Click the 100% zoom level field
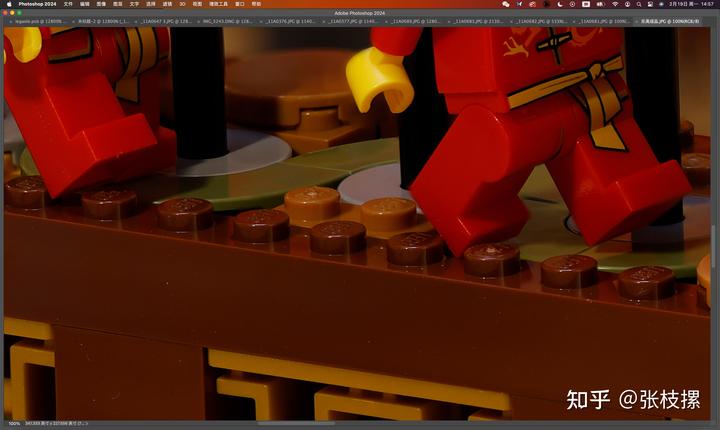This screenshot has width=720, height=430. click(14, 424)
